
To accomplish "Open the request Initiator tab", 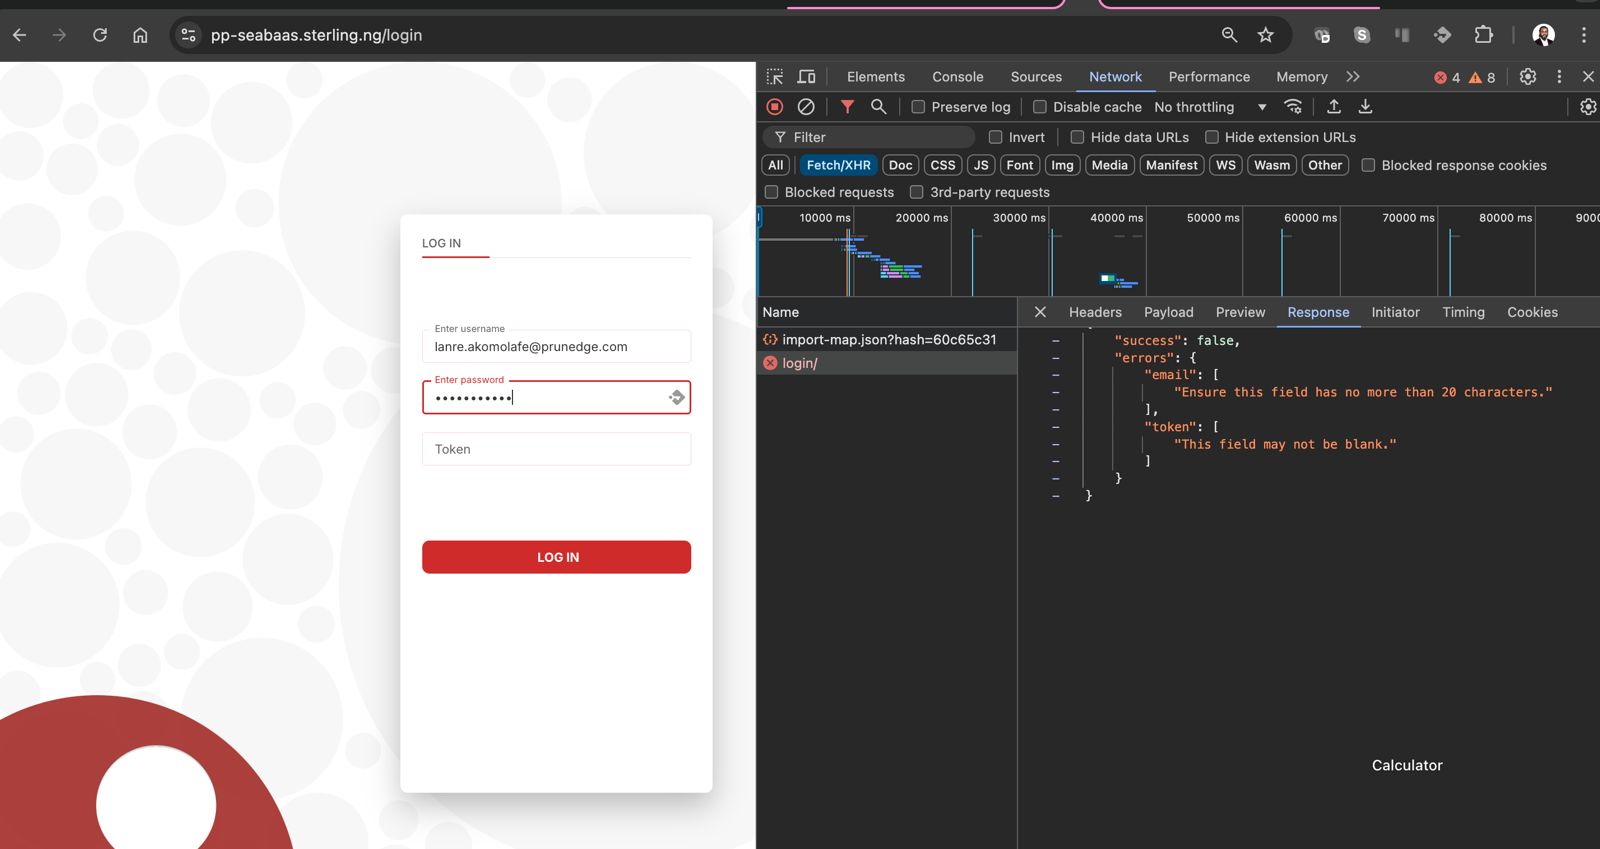I will [1395, 312].
